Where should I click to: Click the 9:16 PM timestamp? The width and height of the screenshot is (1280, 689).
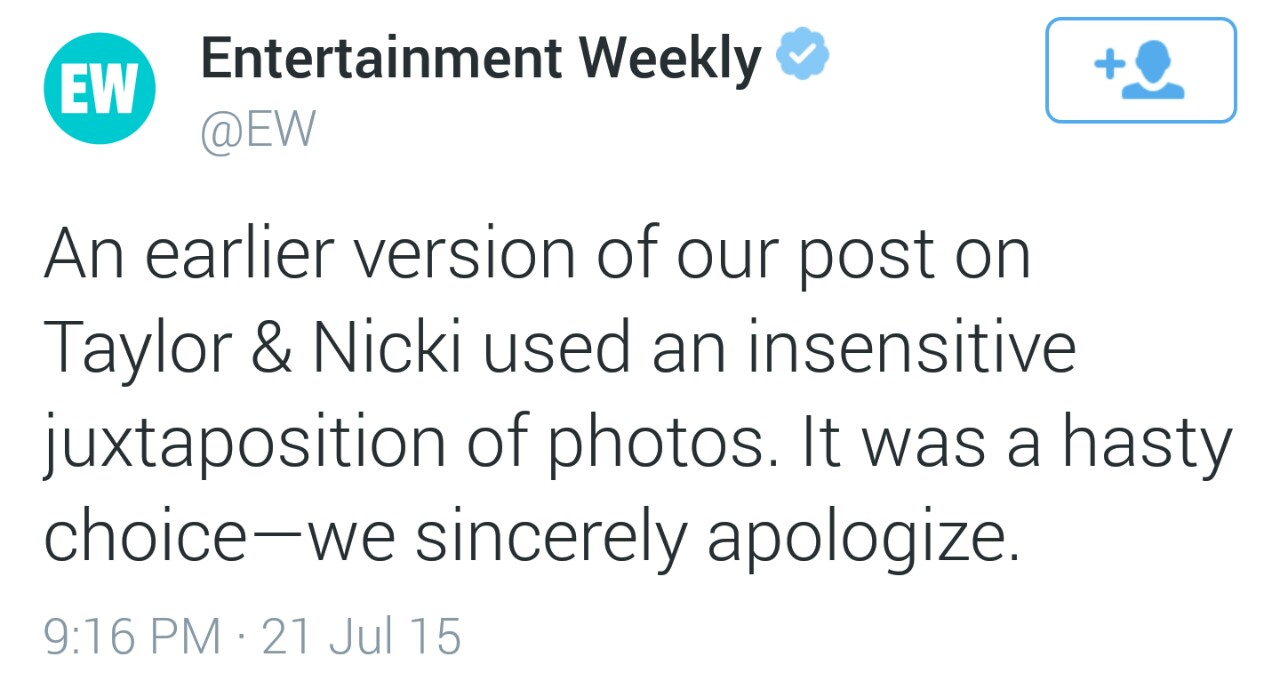point(131,636)
